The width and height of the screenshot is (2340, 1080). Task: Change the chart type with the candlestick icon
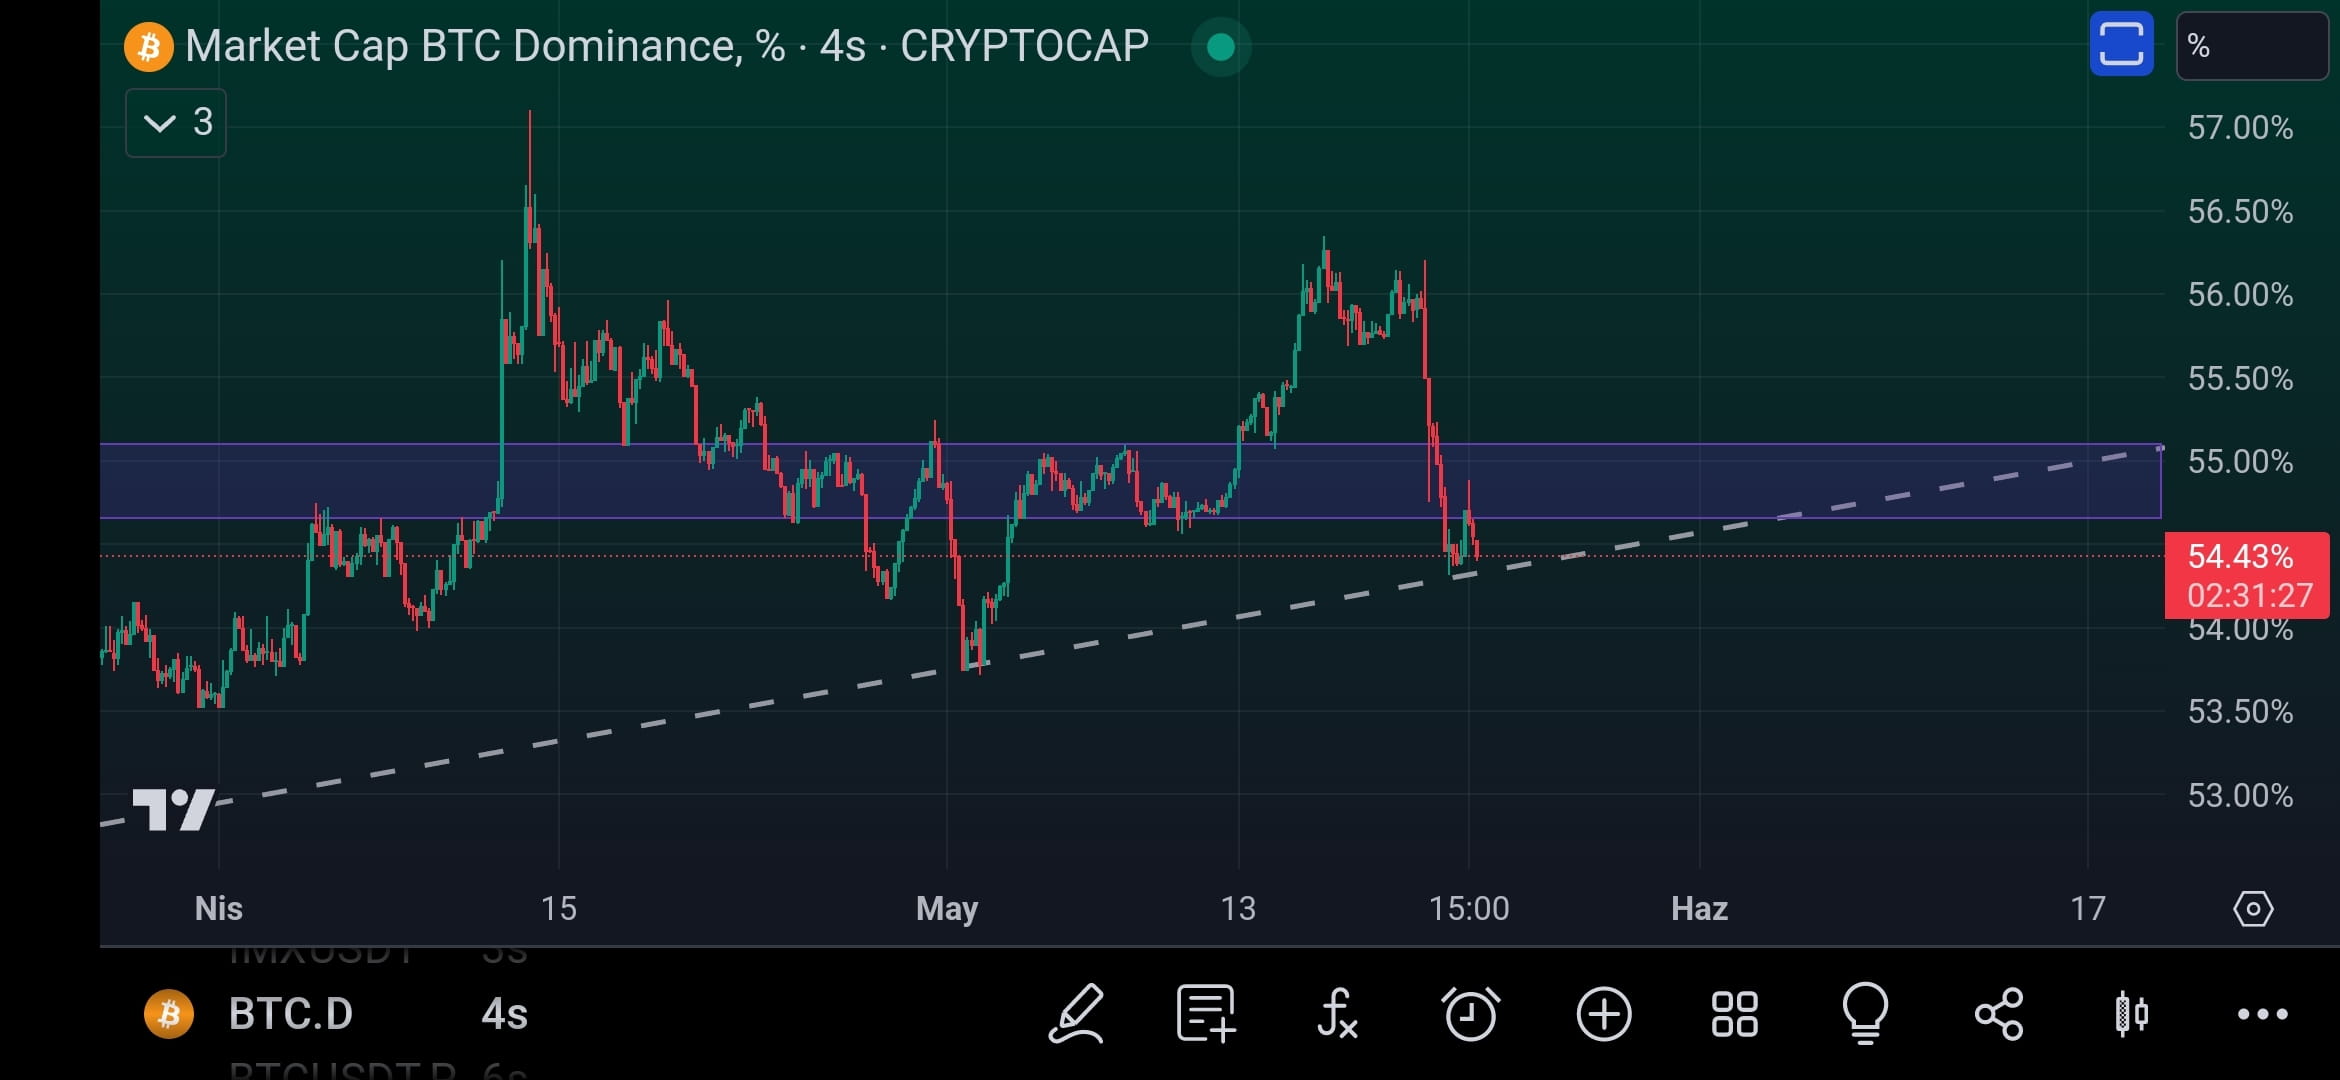pos(2131,1014)
